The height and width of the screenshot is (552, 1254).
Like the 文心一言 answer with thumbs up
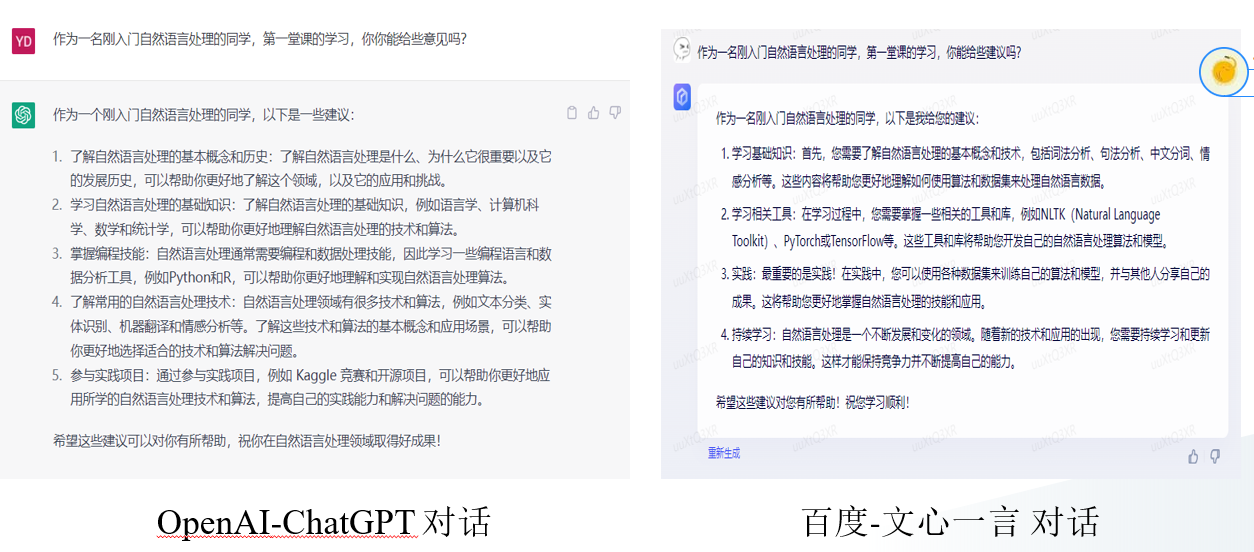(x=1193, y=456)
